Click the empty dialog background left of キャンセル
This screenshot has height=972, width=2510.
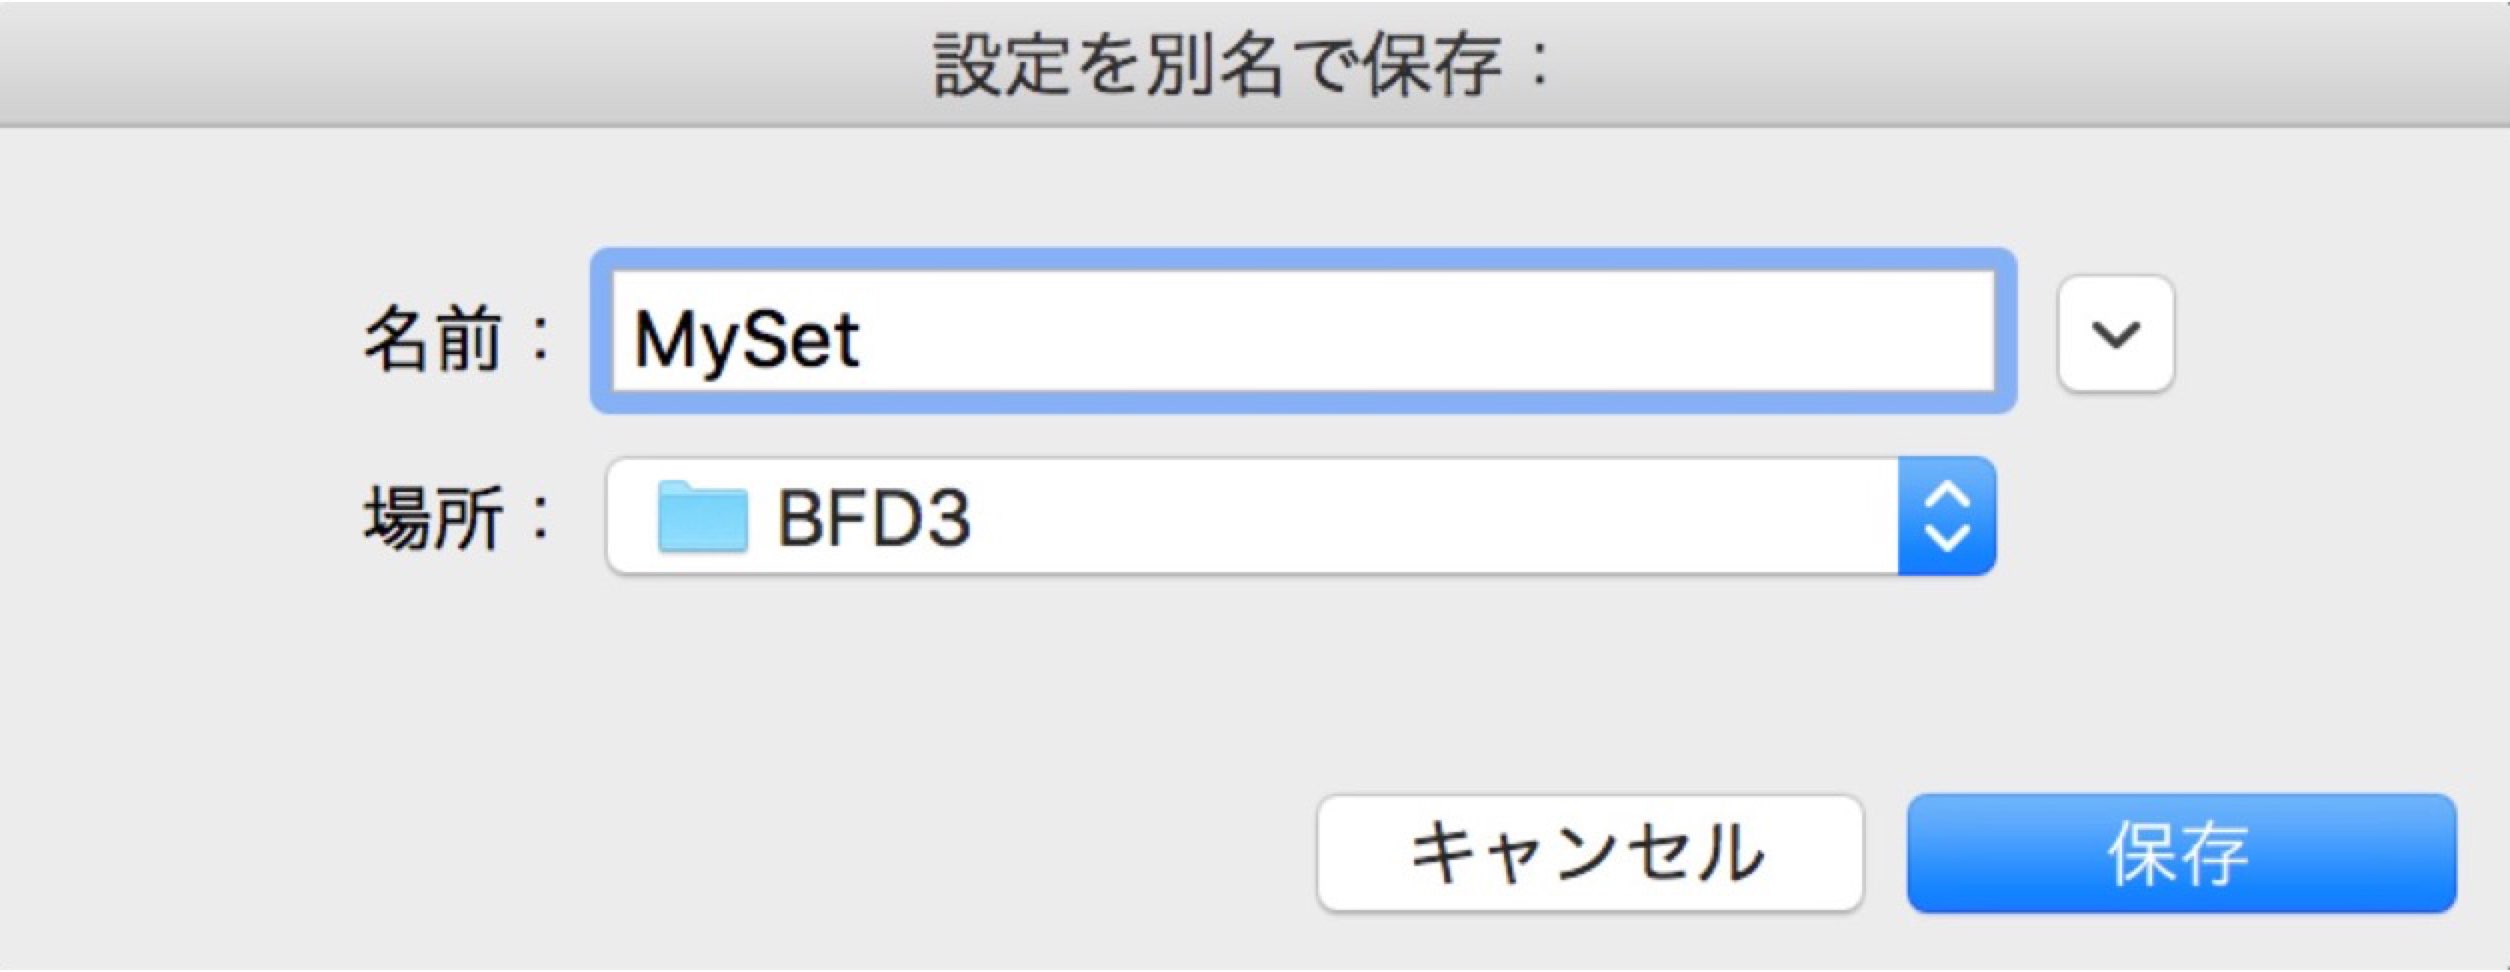tap(650, 853)
